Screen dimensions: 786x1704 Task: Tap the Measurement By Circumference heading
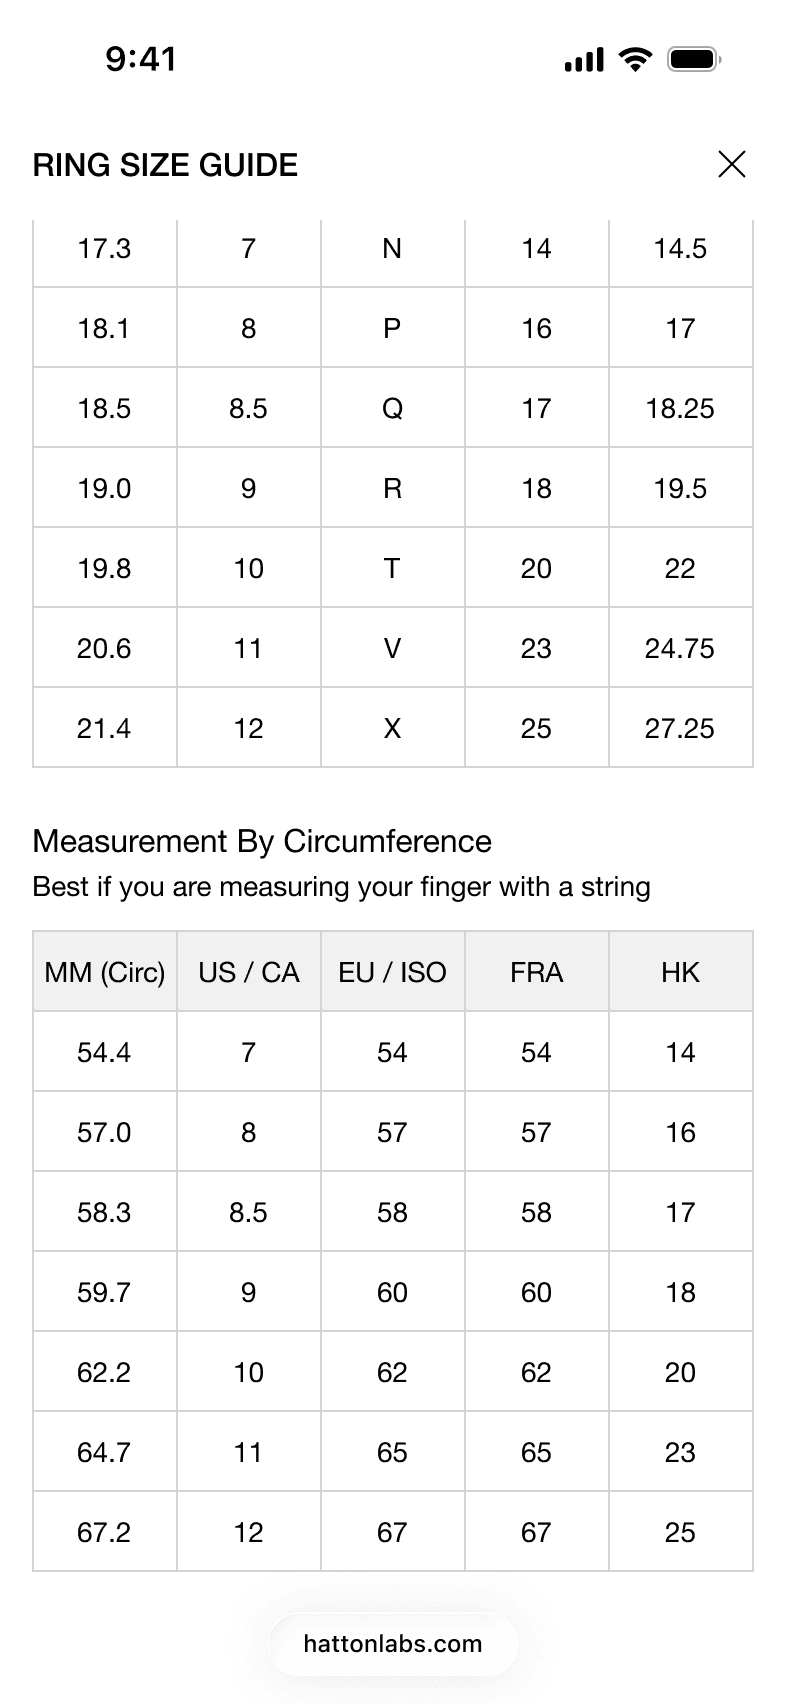(x=262, y=841)
